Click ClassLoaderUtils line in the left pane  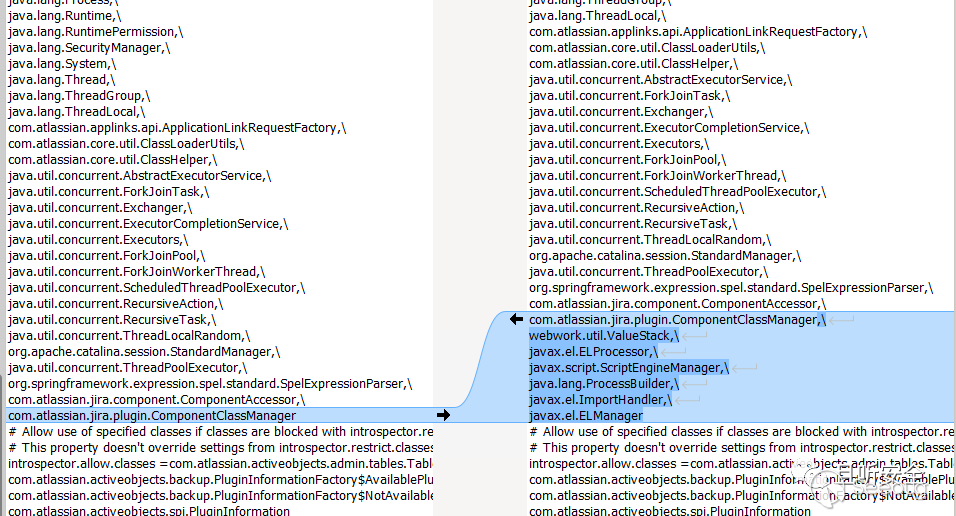126,143
